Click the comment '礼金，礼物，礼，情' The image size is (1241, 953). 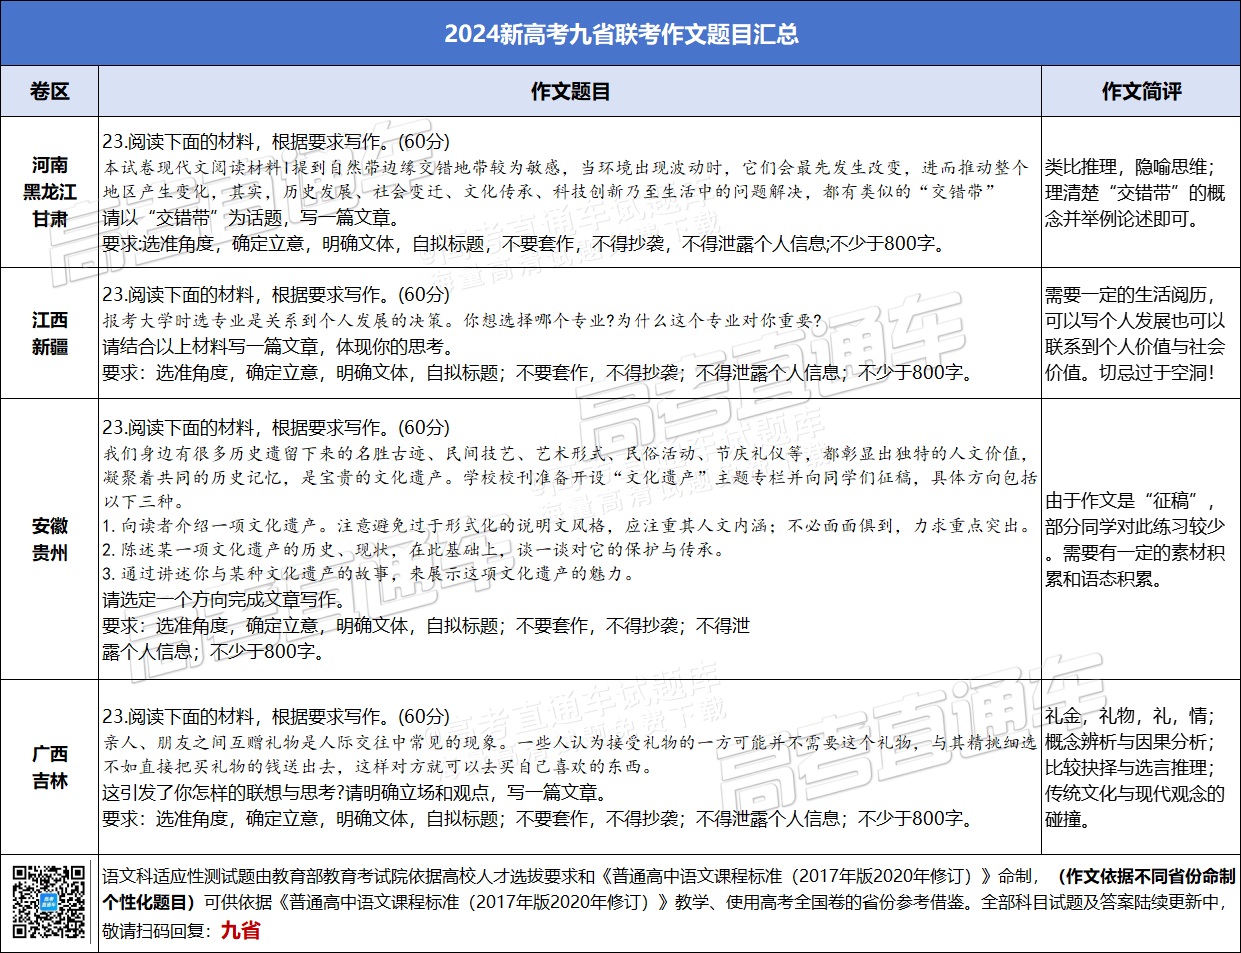click(x=1129, y=716)
